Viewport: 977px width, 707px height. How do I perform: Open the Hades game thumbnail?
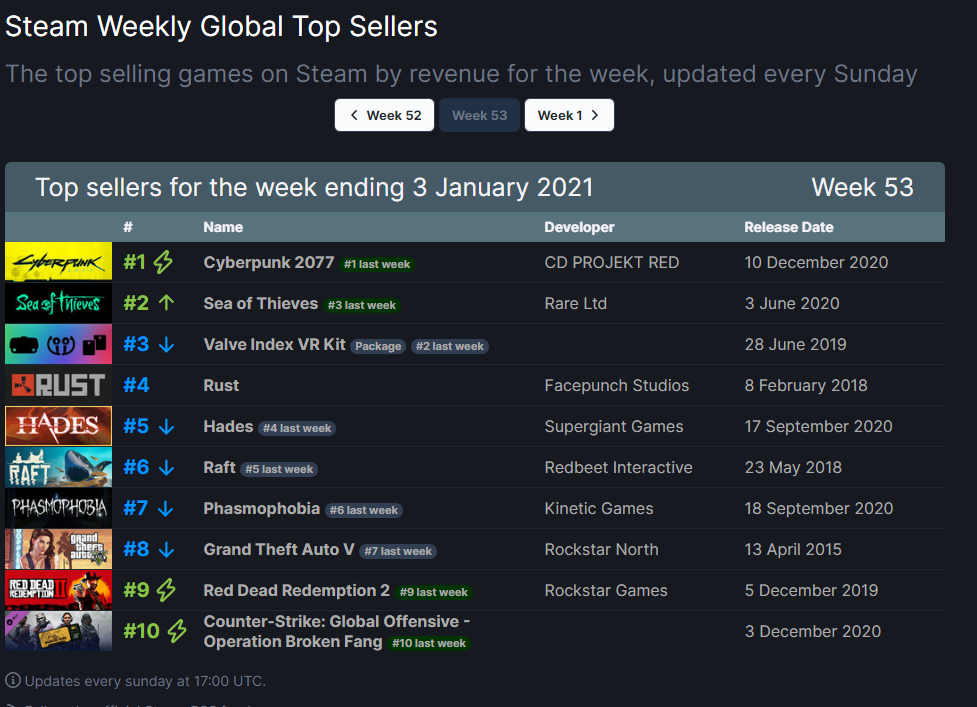coord(59,426)
